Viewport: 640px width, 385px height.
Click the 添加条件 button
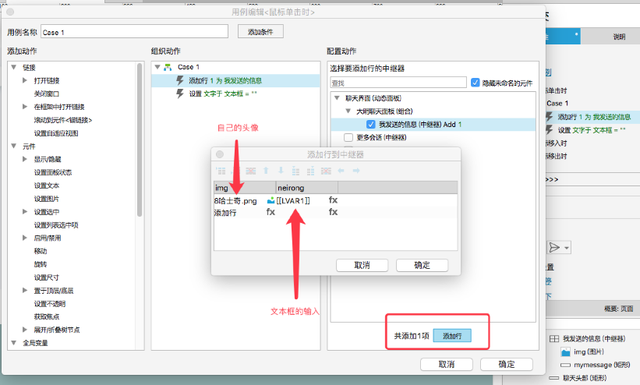click(260, 31)
